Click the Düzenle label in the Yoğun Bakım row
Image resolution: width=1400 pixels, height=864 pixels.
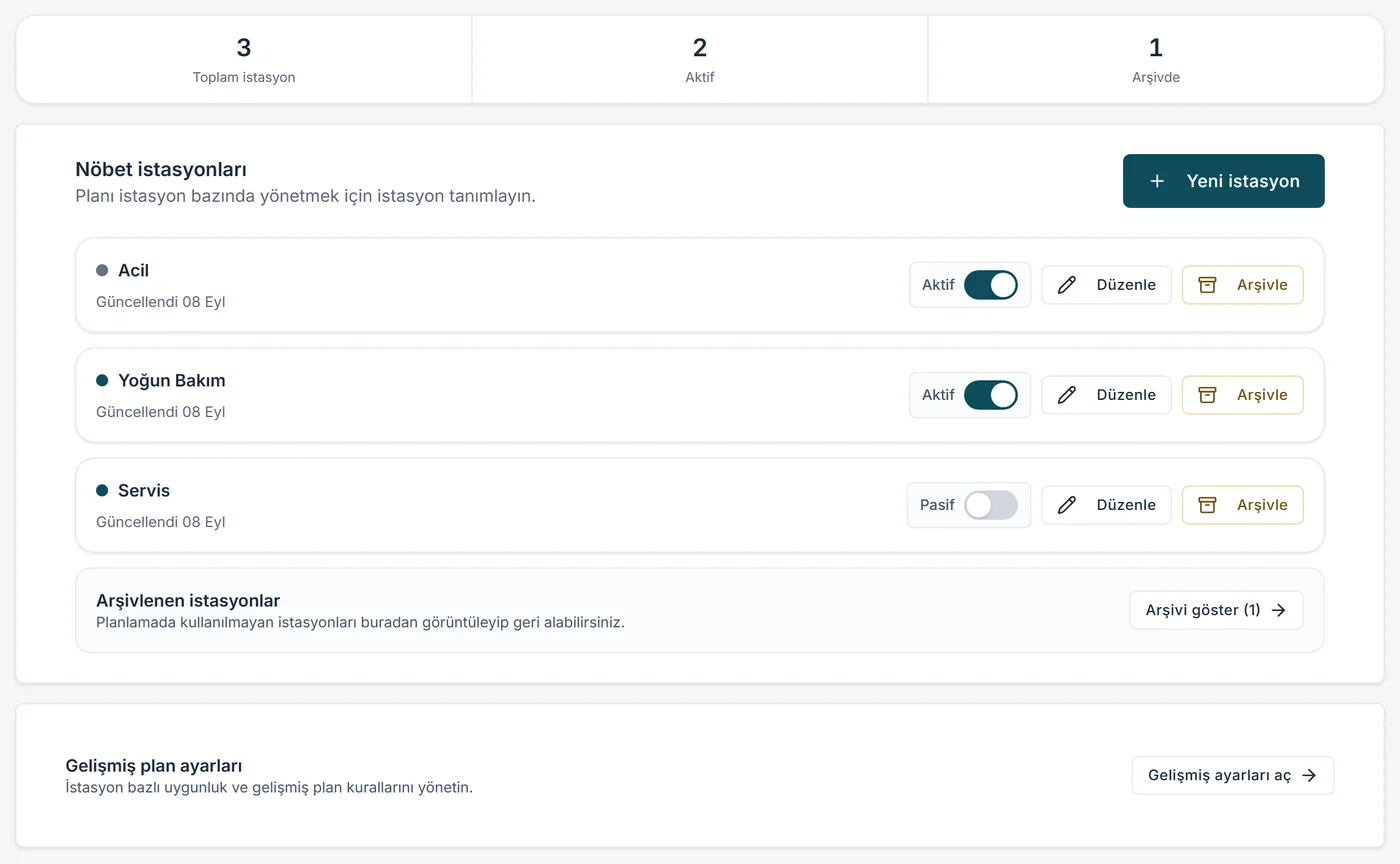1126,395
